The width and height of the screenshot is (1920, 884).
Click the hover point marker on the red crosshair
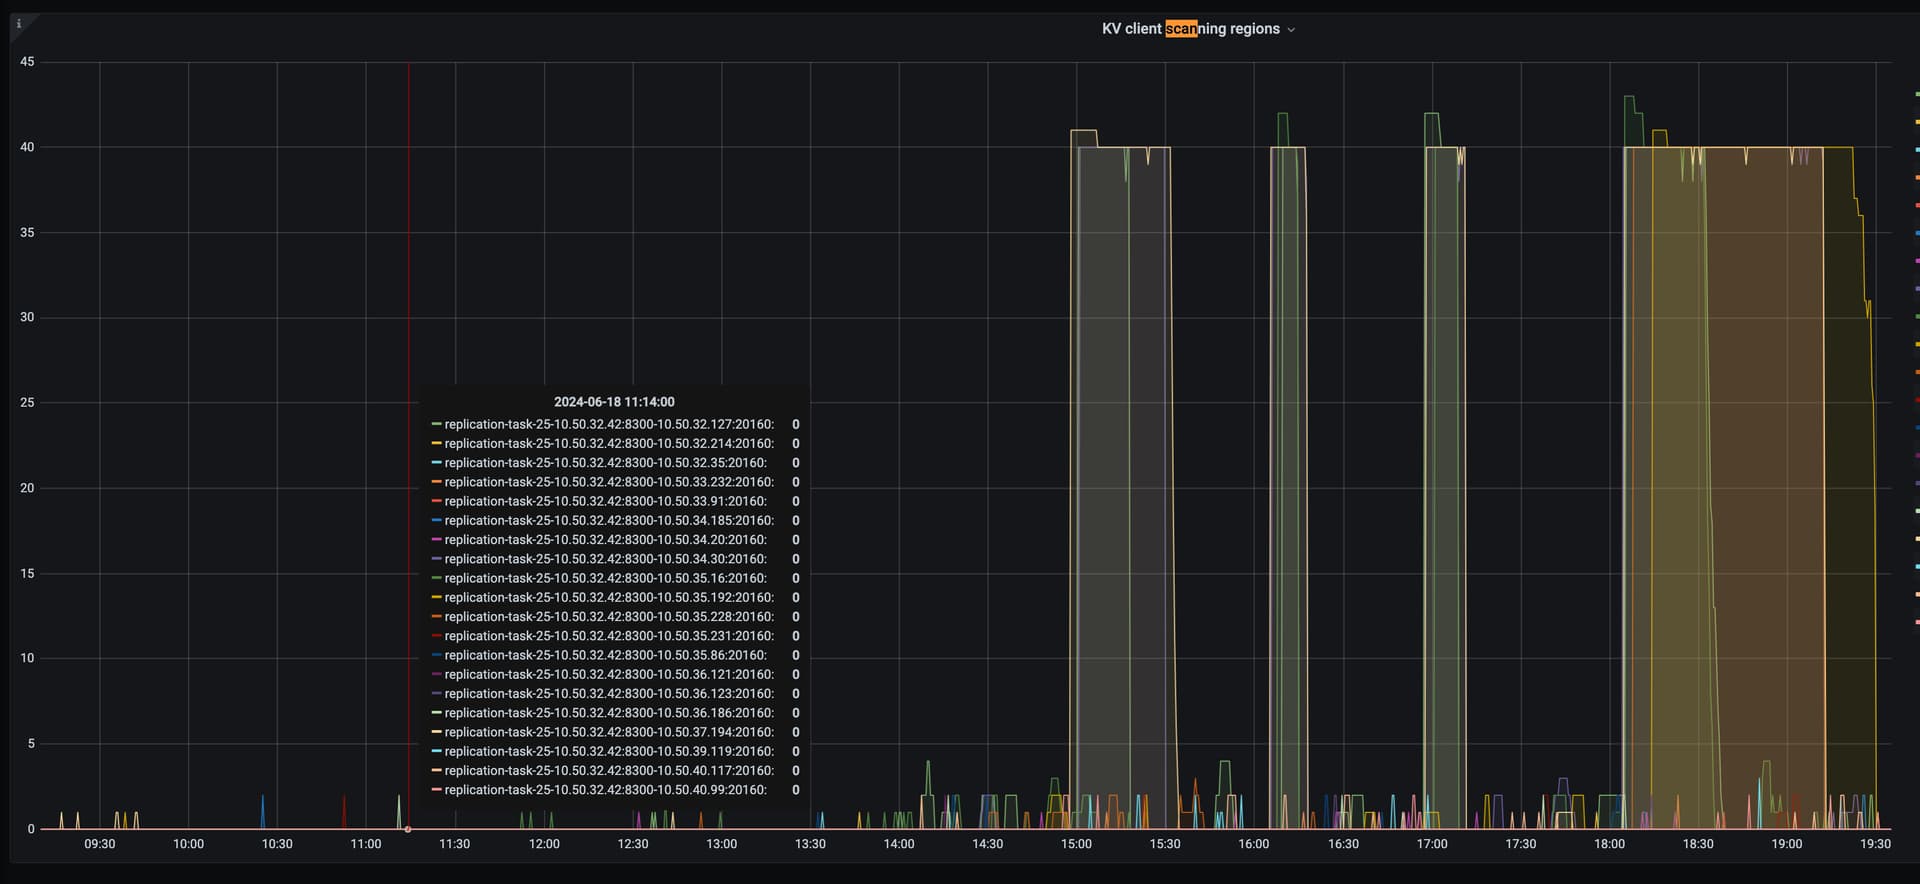point(408,829)
